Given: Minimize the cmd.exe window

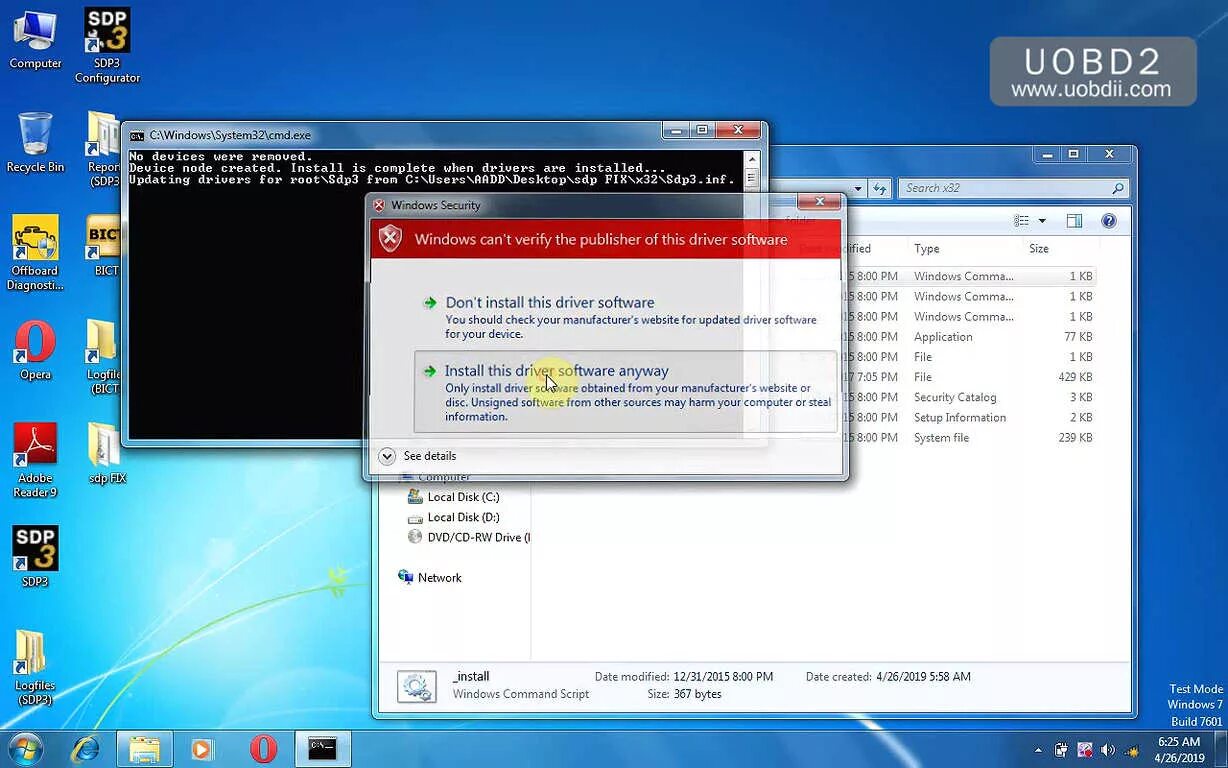Looking at the screenshot, I should point(675,130).
